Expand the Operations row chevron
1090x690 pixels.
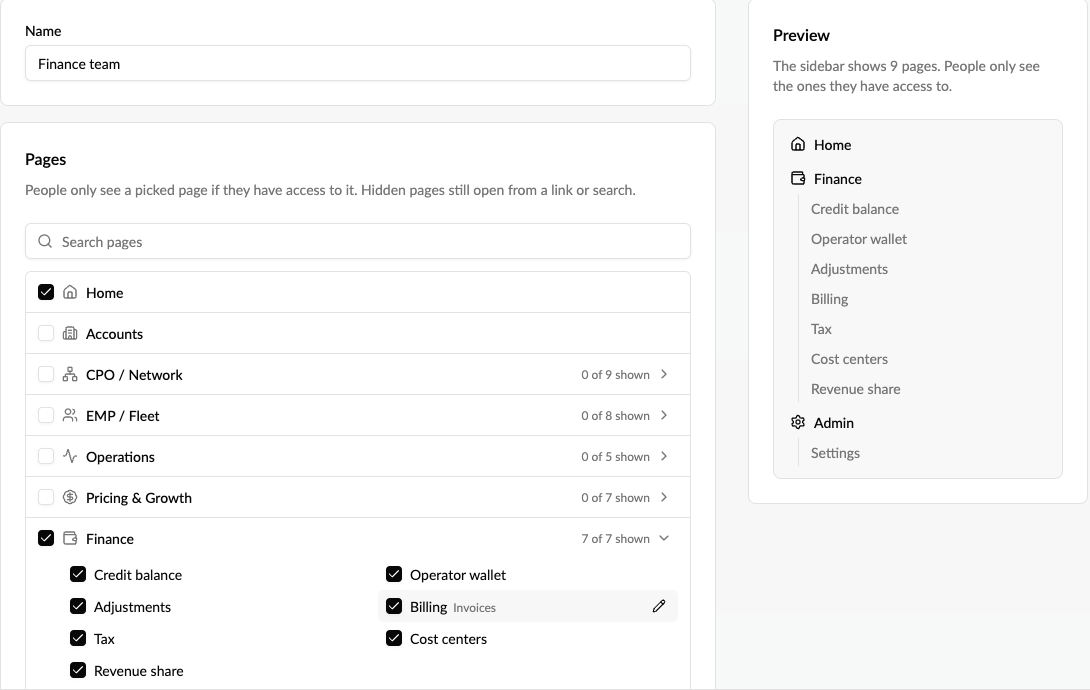(x=664, y=456)
